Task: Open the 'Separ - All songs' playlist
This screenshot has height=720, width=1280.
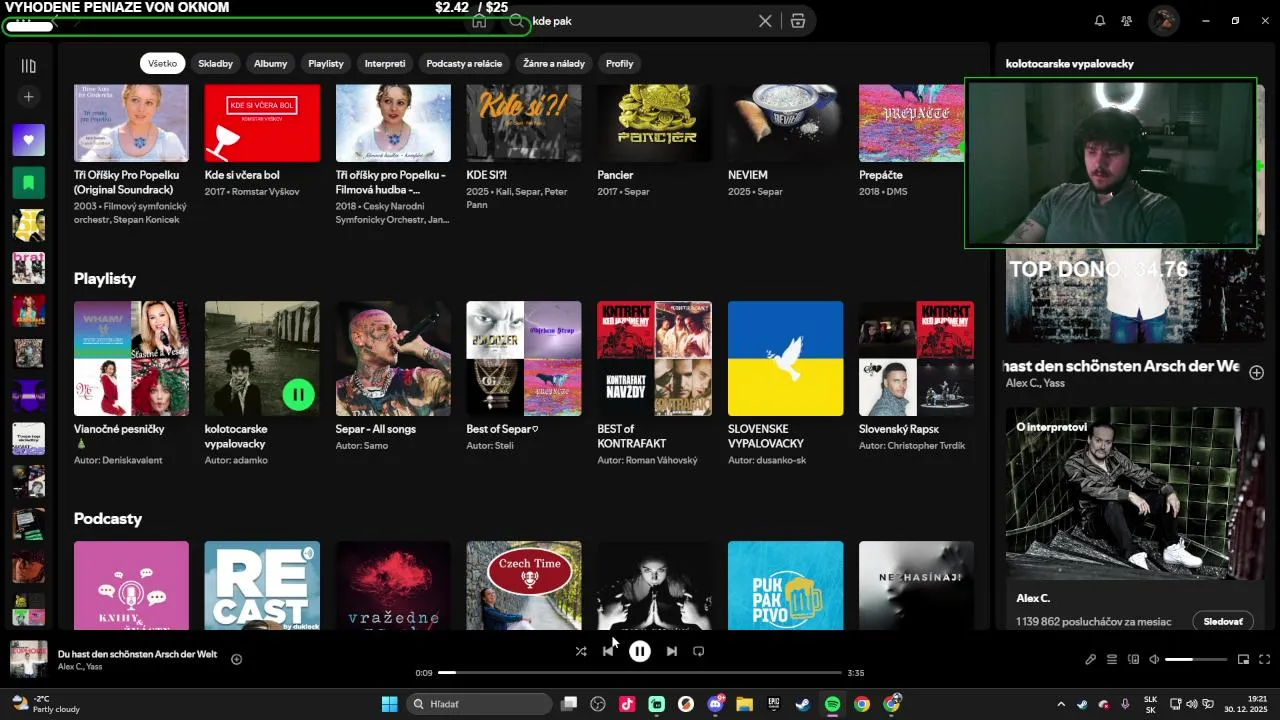Action: tap(393, 358)
